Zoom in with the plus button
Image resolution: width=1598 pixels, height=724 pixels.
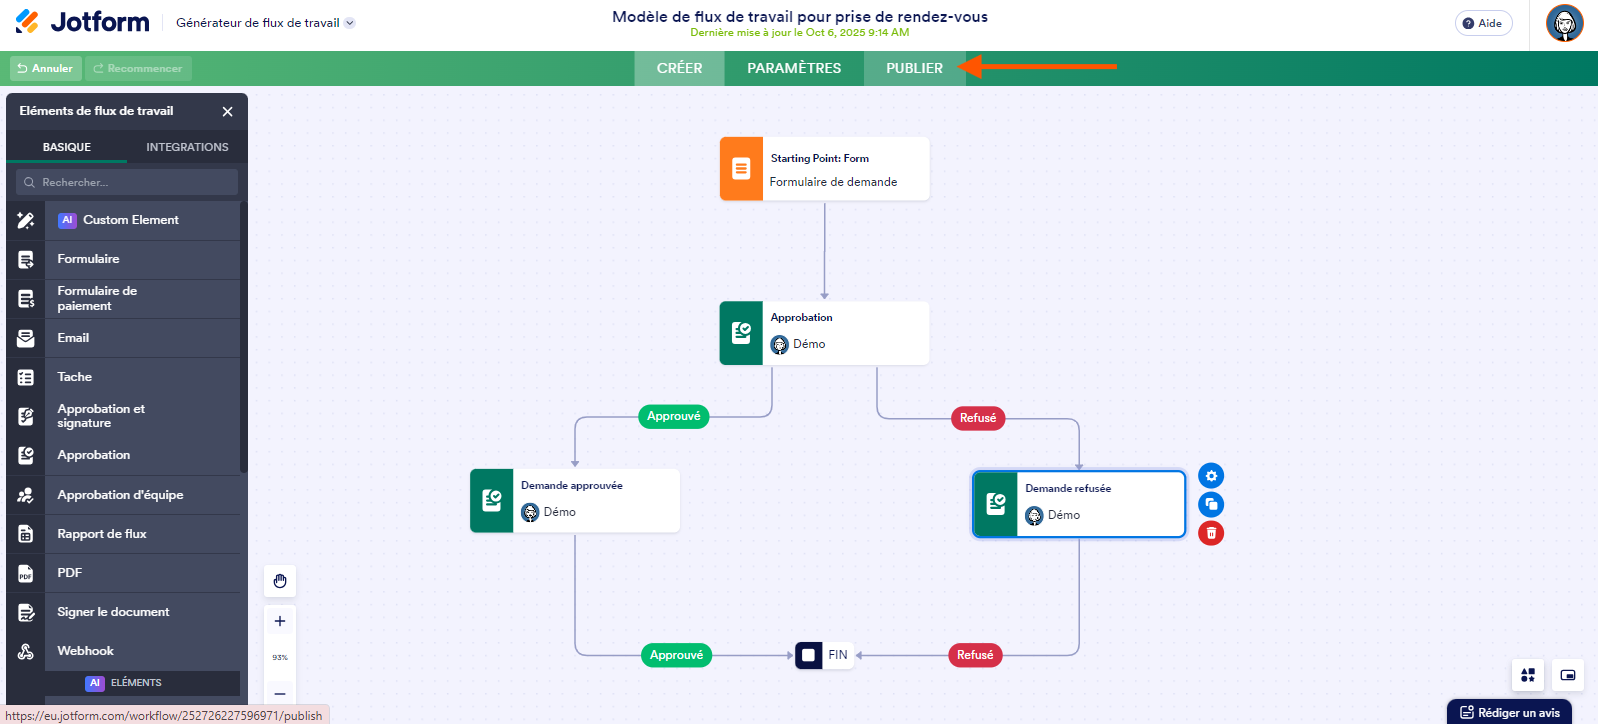pyautogui.click(x=280, y=621)
